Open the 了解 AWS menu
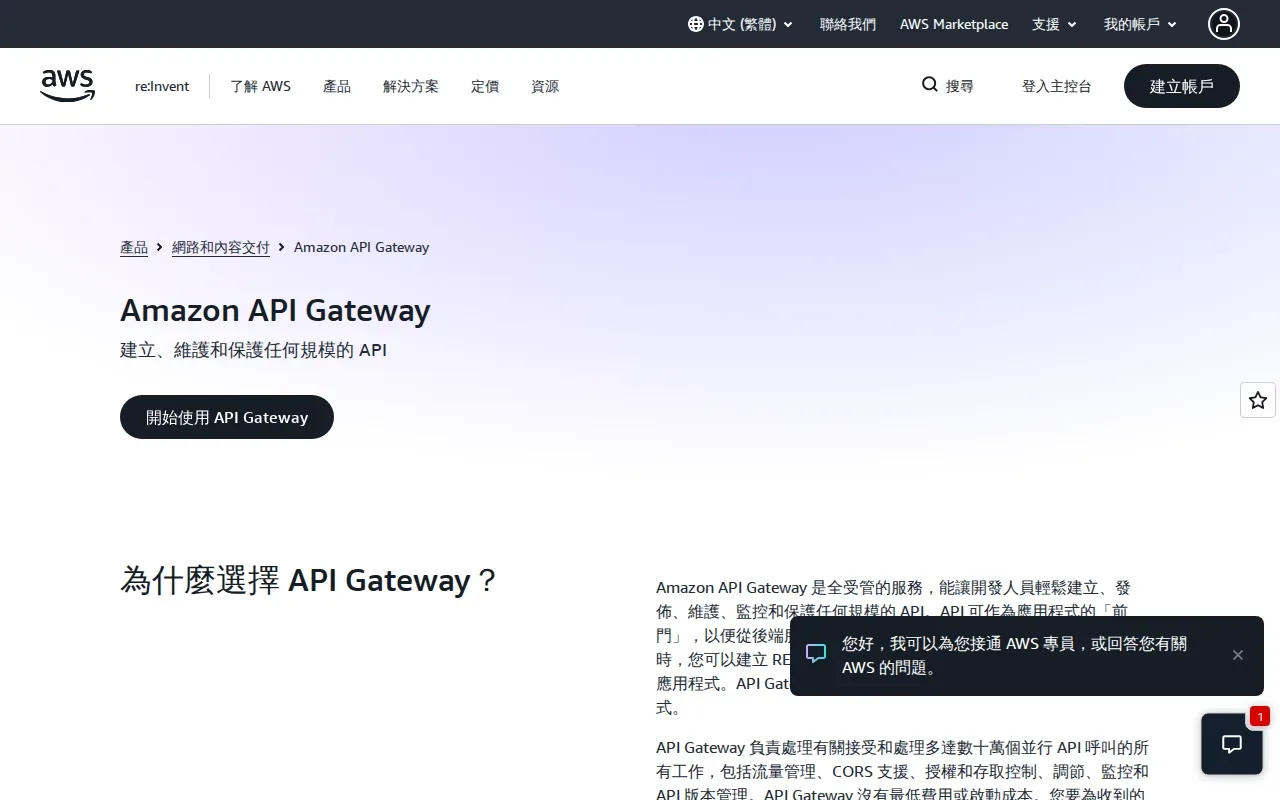This screenshot has height=800, width=1280. pyautogui.click(x=260, y=86)
